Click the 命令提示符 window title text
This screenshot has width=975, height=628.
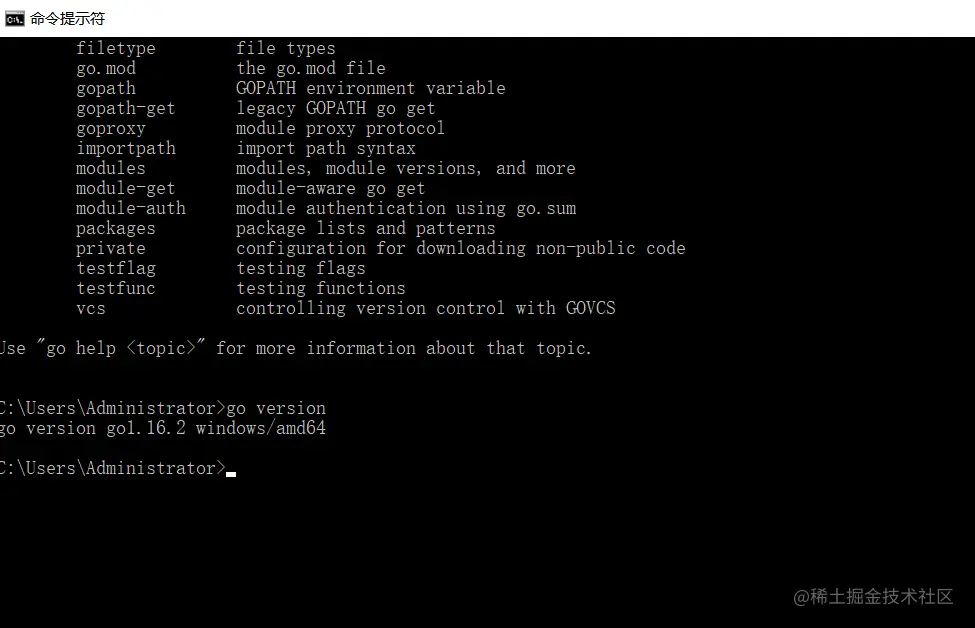[67, 18]
